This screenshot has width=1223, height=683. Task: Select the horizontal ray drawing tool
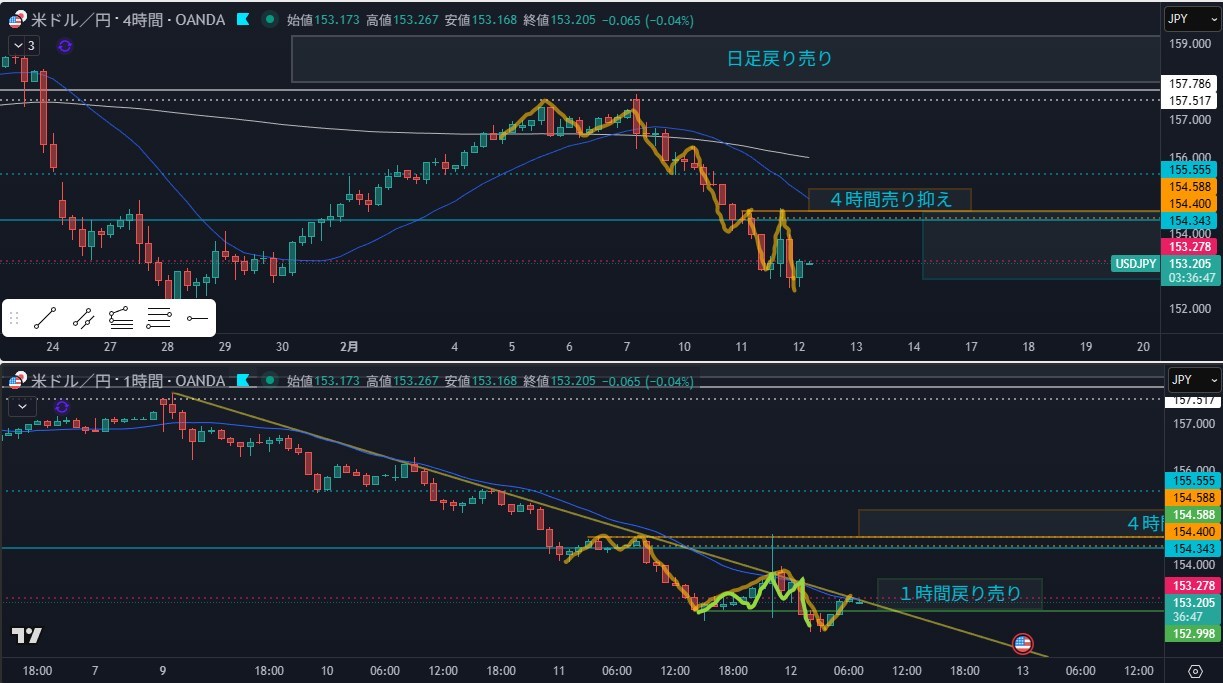[196, 319]
